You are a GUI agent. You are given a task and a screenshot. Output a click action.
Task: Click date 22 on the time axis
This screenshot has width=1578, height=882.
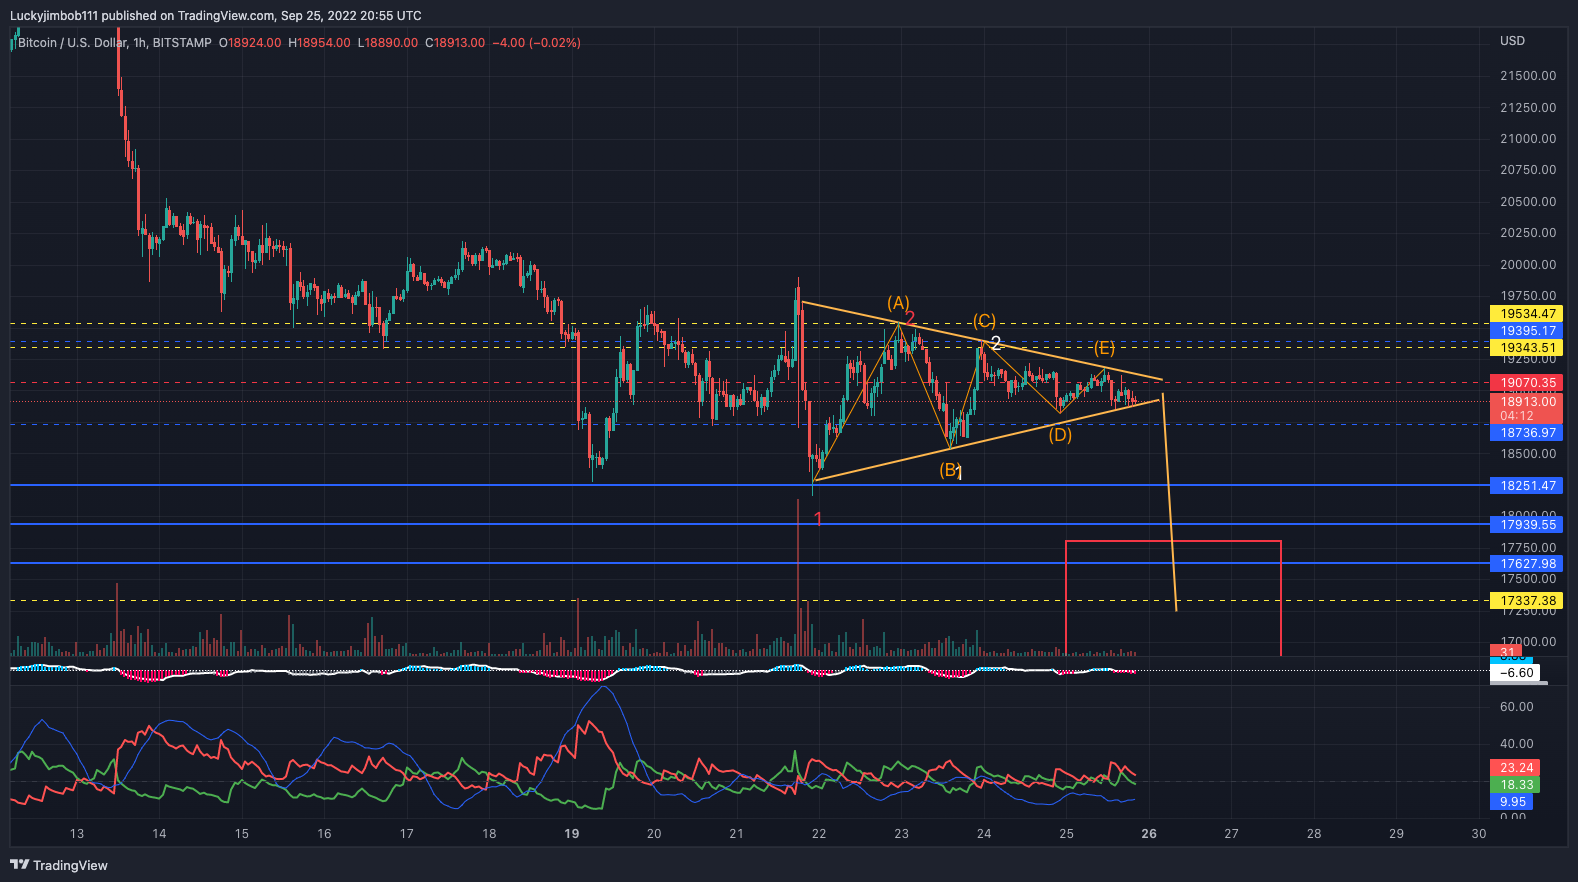819,834
